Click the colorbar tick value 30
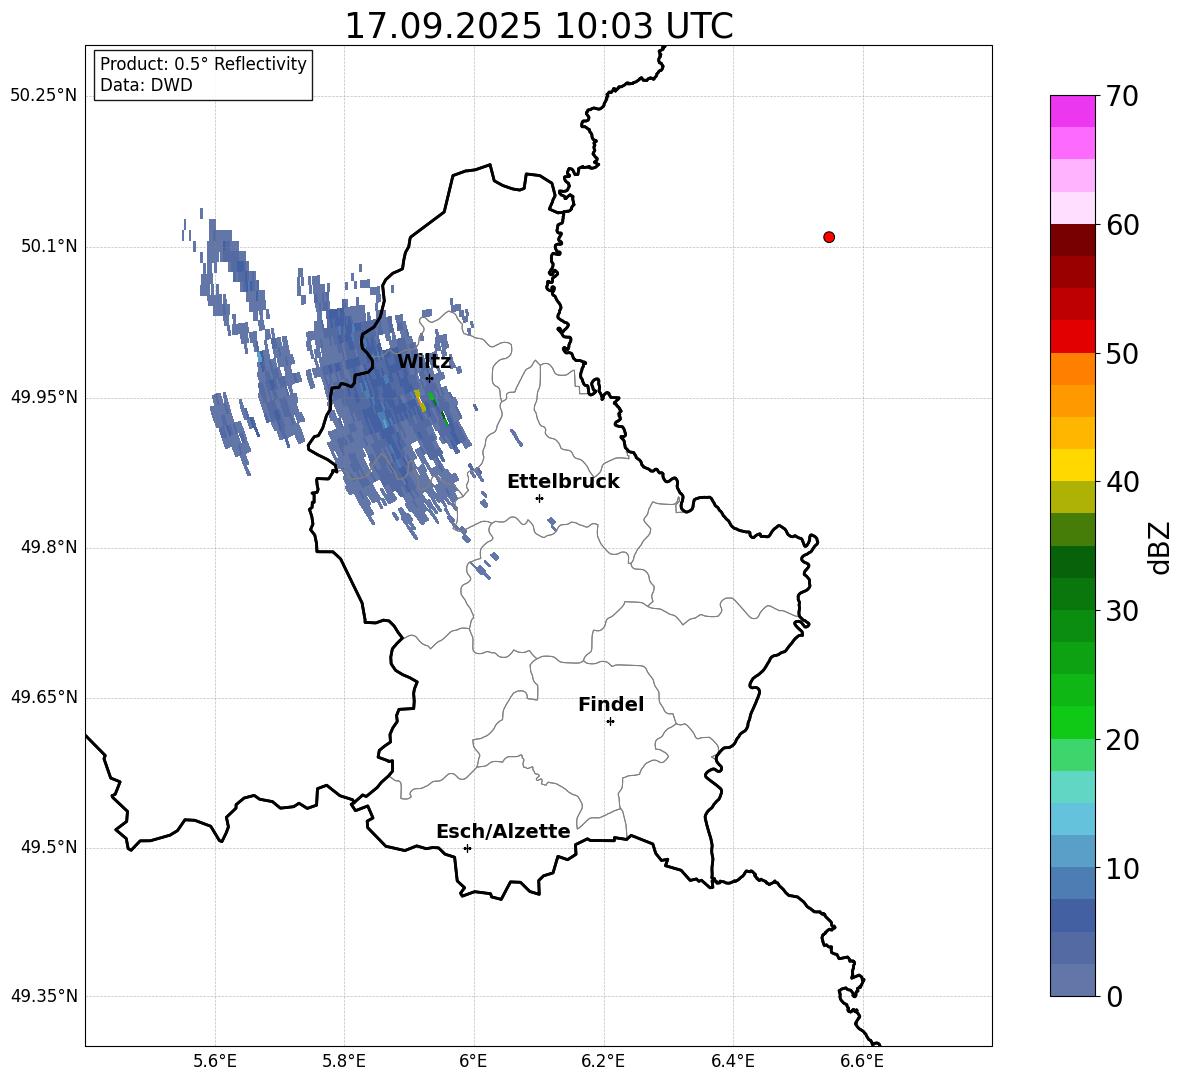This screenshot has width=1184, height=1081. 1122,611
